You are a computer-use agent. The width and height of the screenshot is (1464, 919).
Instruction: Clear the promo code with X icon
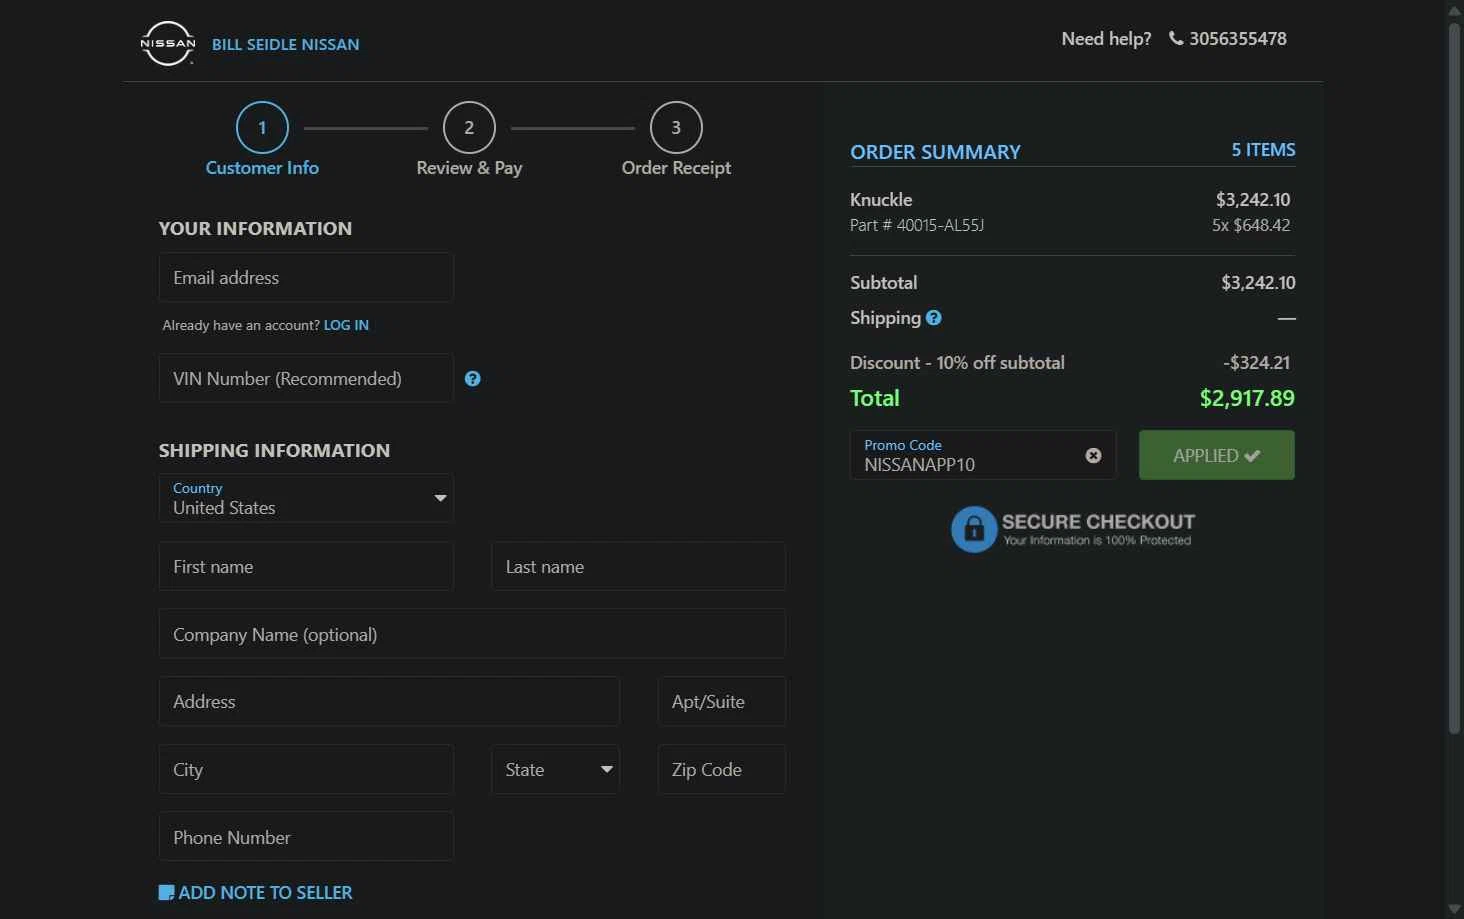pos(1093,455)
